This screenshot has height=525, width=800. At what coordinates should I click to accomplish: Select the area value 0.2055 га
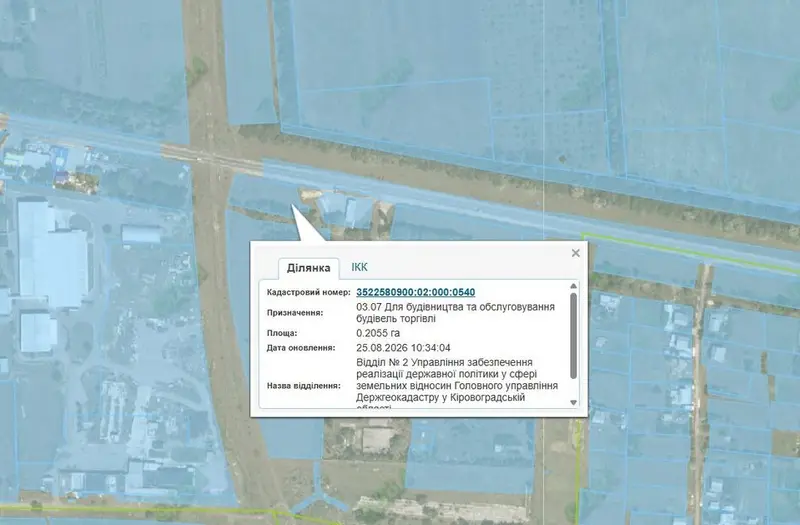coord(378,333)
